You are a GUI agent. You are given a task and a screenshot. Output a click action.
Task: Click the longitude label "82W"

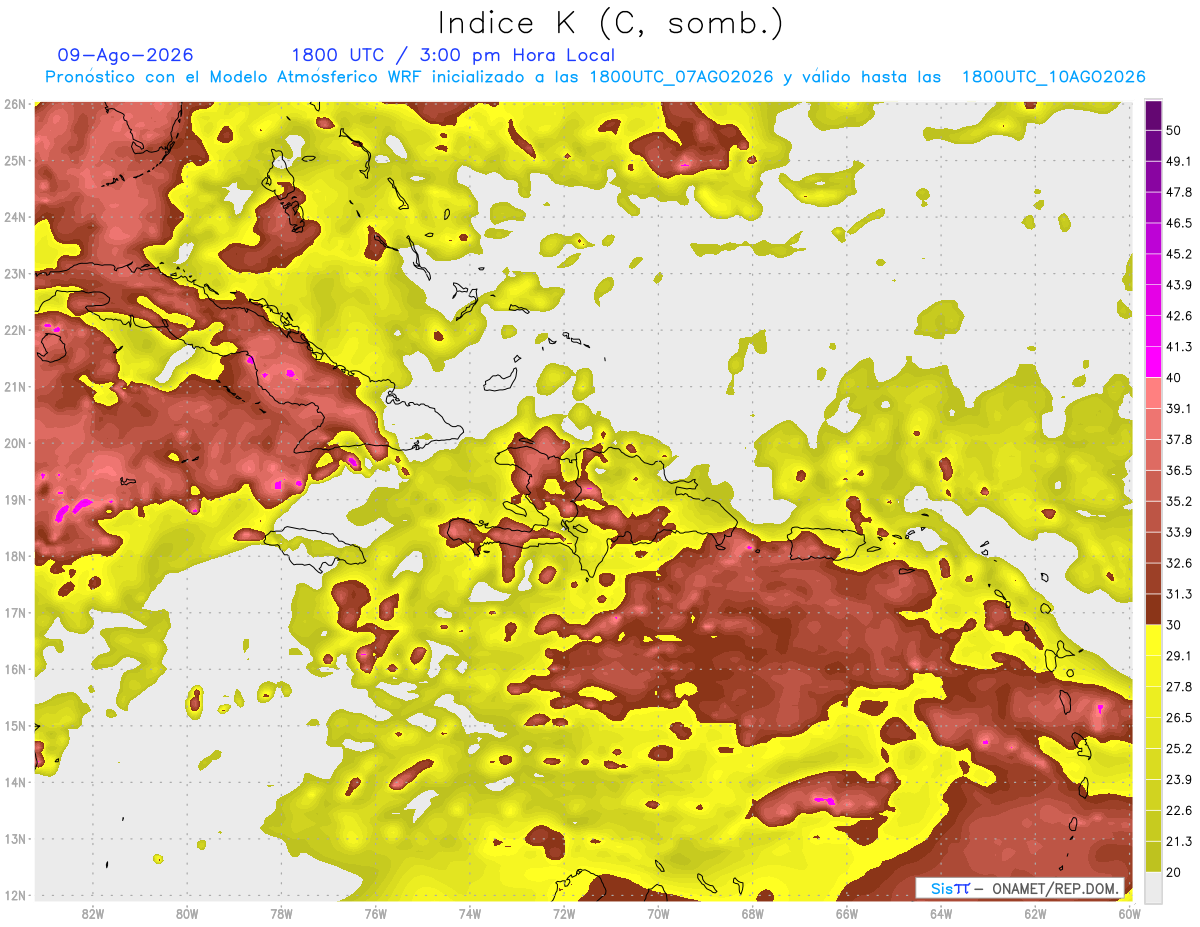(x=92, y=913)
